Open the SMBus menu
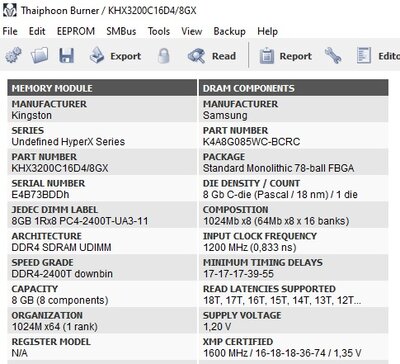This screenshot has height=364, width=400. [121, 31]
